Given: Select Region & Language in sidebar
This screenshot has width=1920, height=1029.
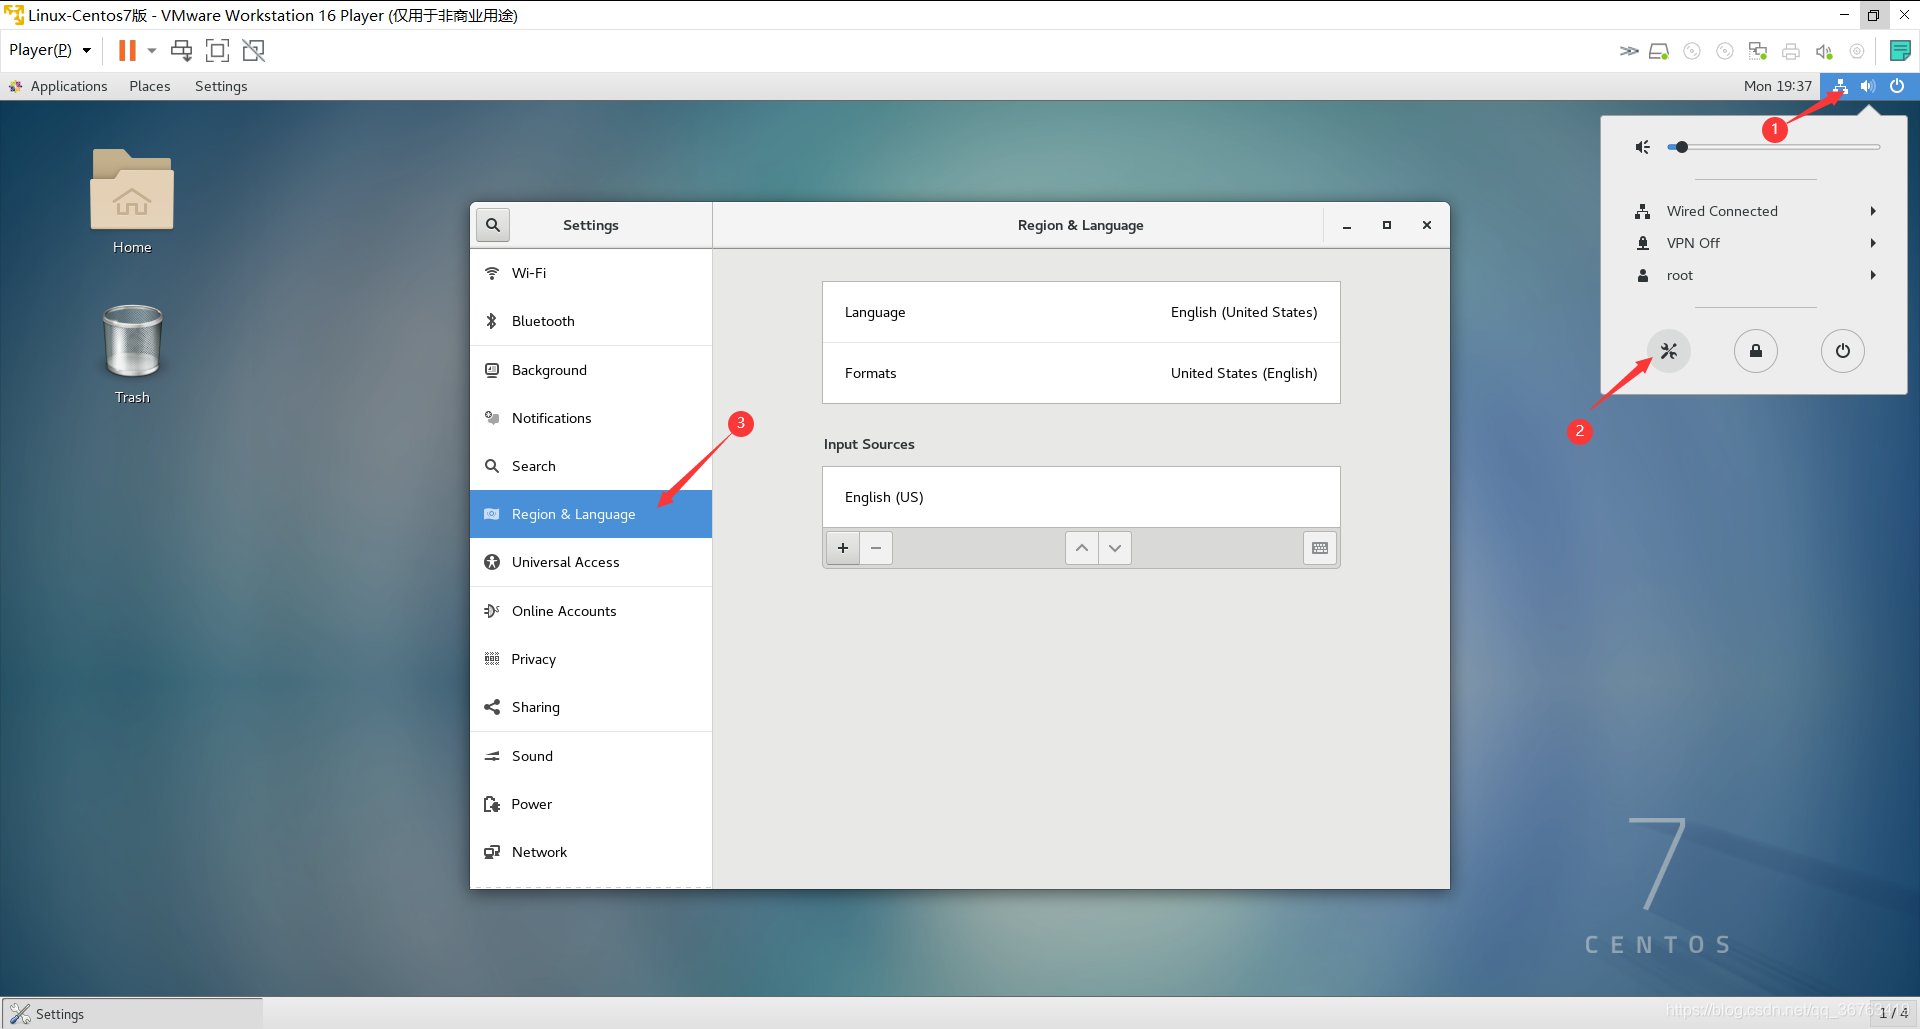Looking at the screenshot, I should [591, 514].
